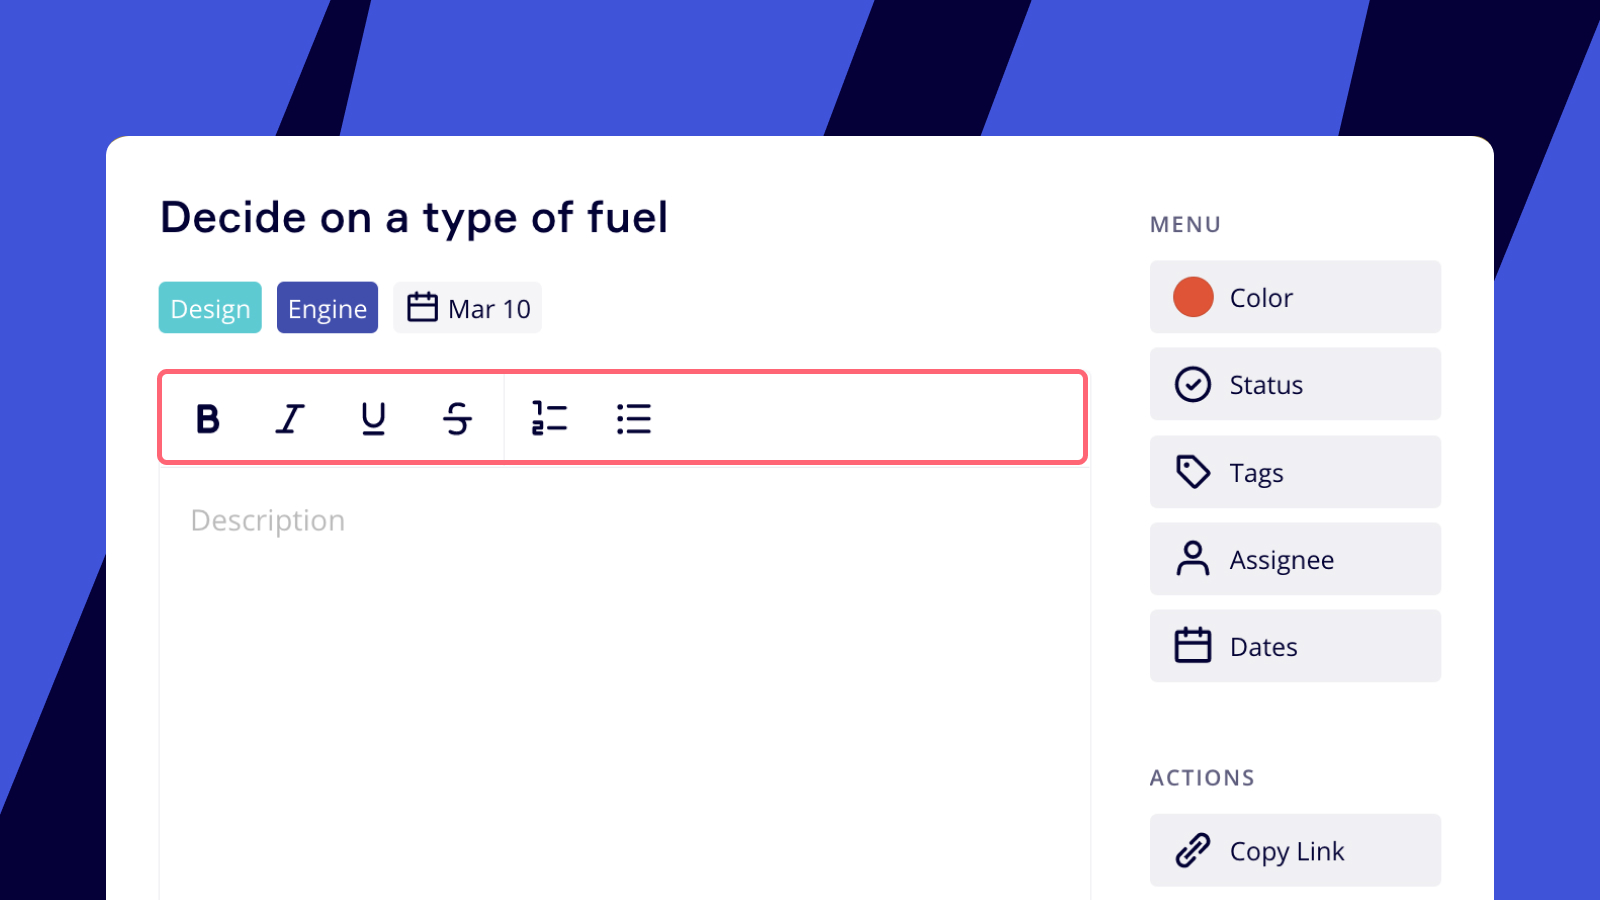1600x900 pixels.
Task: Click the orange color circle
Action: pyautogui.click(x=1193, y=297)
